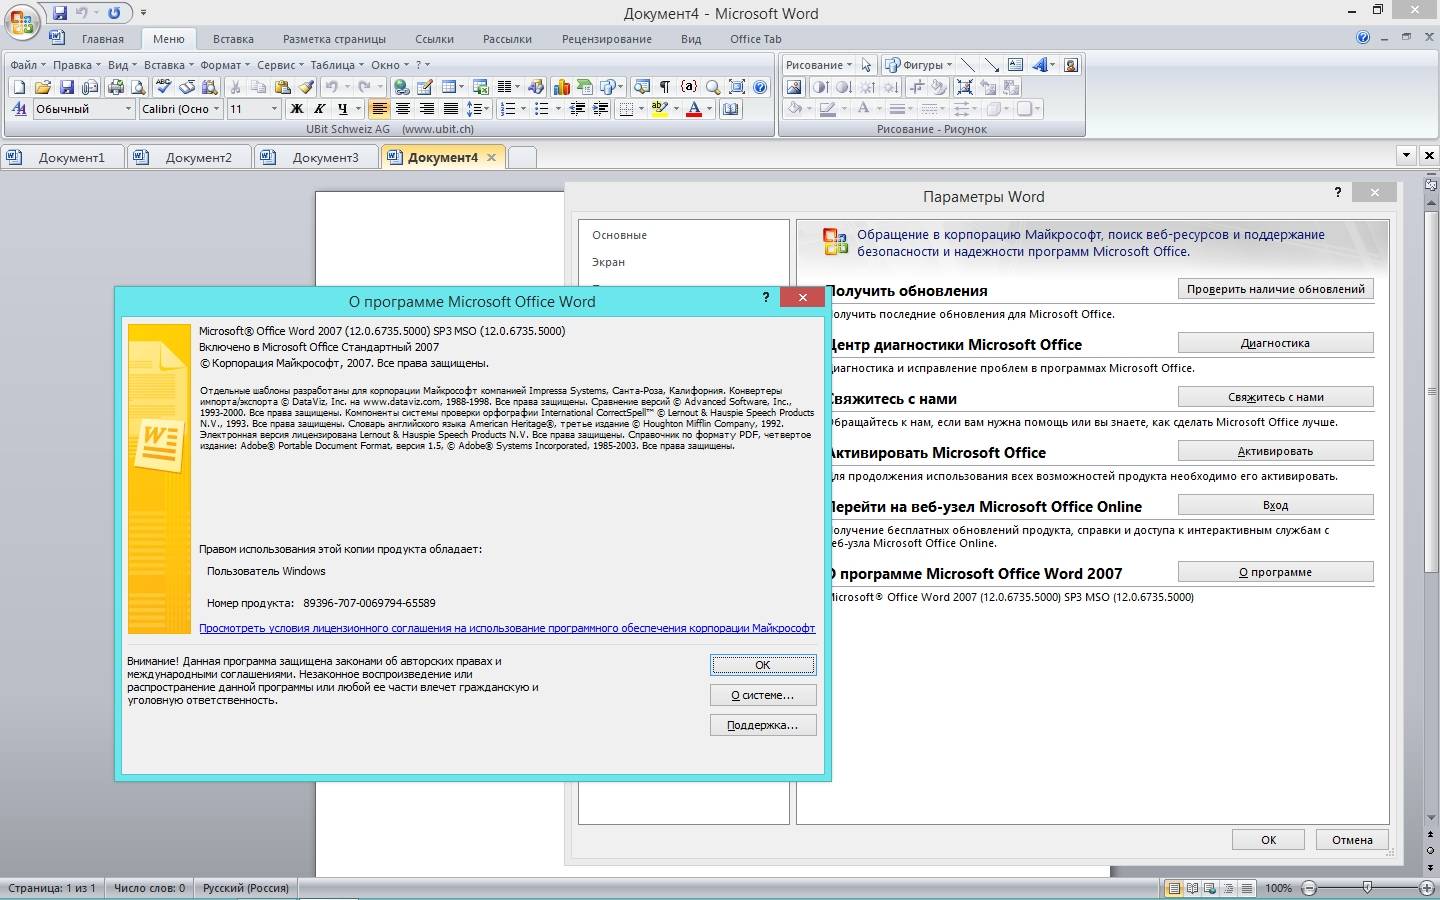Viewport: 1440px width, 900px height.
Task: Open the WordArt dropdown arrow
Action: pos(1052,65)
